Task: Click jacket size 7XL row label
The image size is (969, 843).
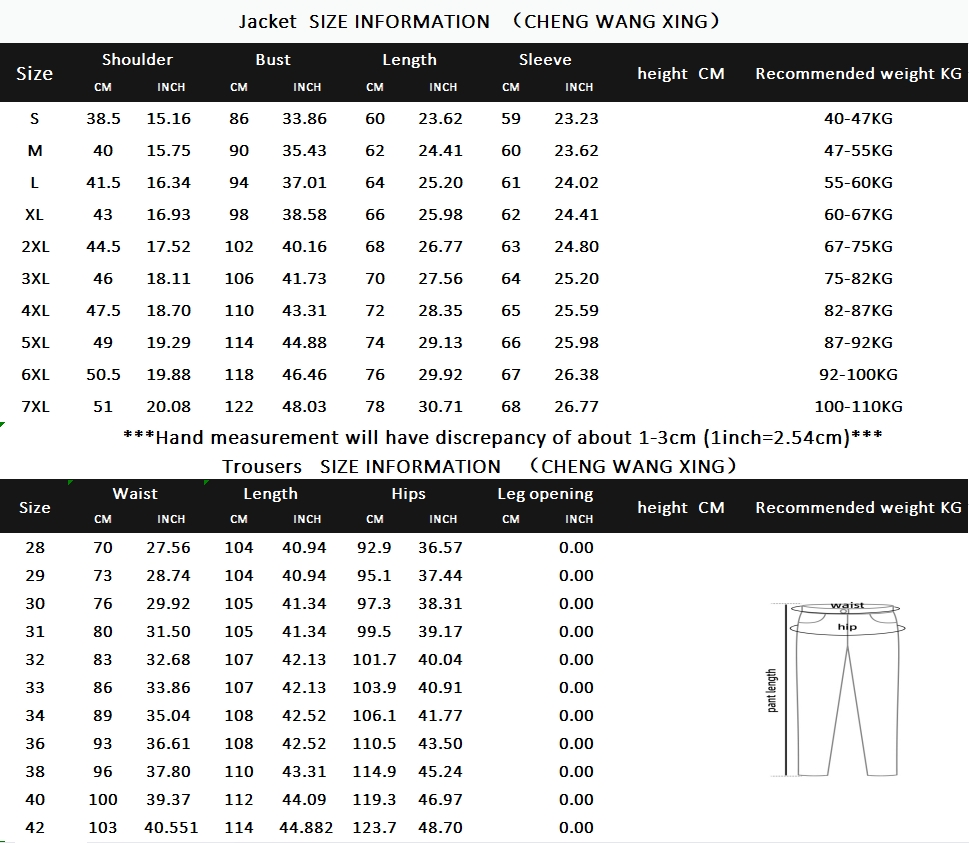Action: click(x=35, y=407)
